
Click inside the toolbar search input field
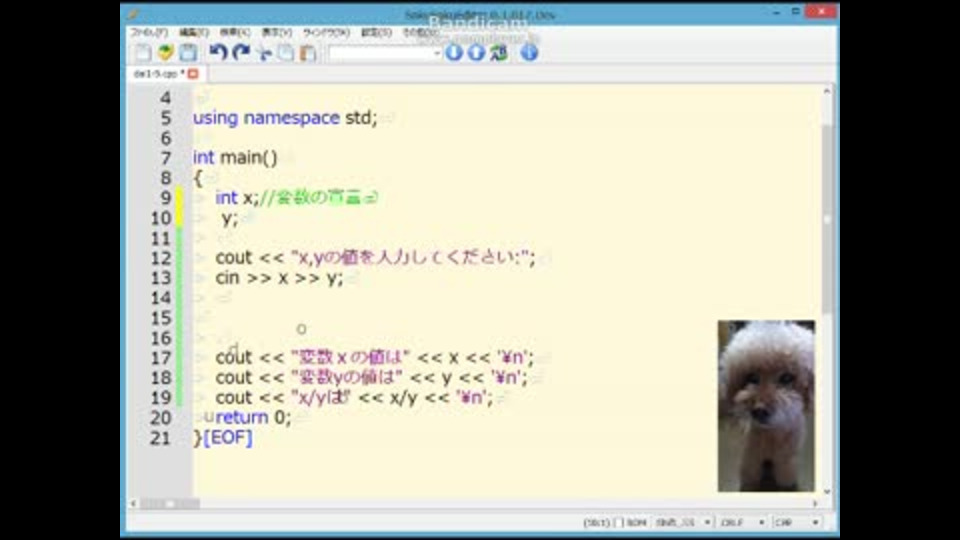click(x=380, y=53)
